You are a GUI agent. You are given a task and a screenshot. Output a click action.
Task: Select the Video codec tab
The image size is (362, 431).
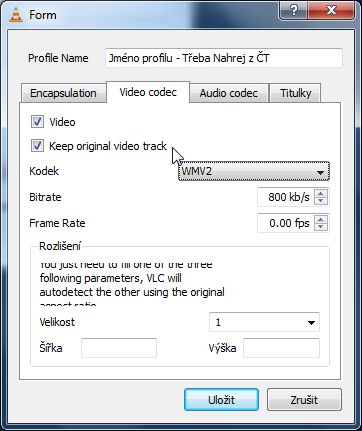(x=148, y=92)
